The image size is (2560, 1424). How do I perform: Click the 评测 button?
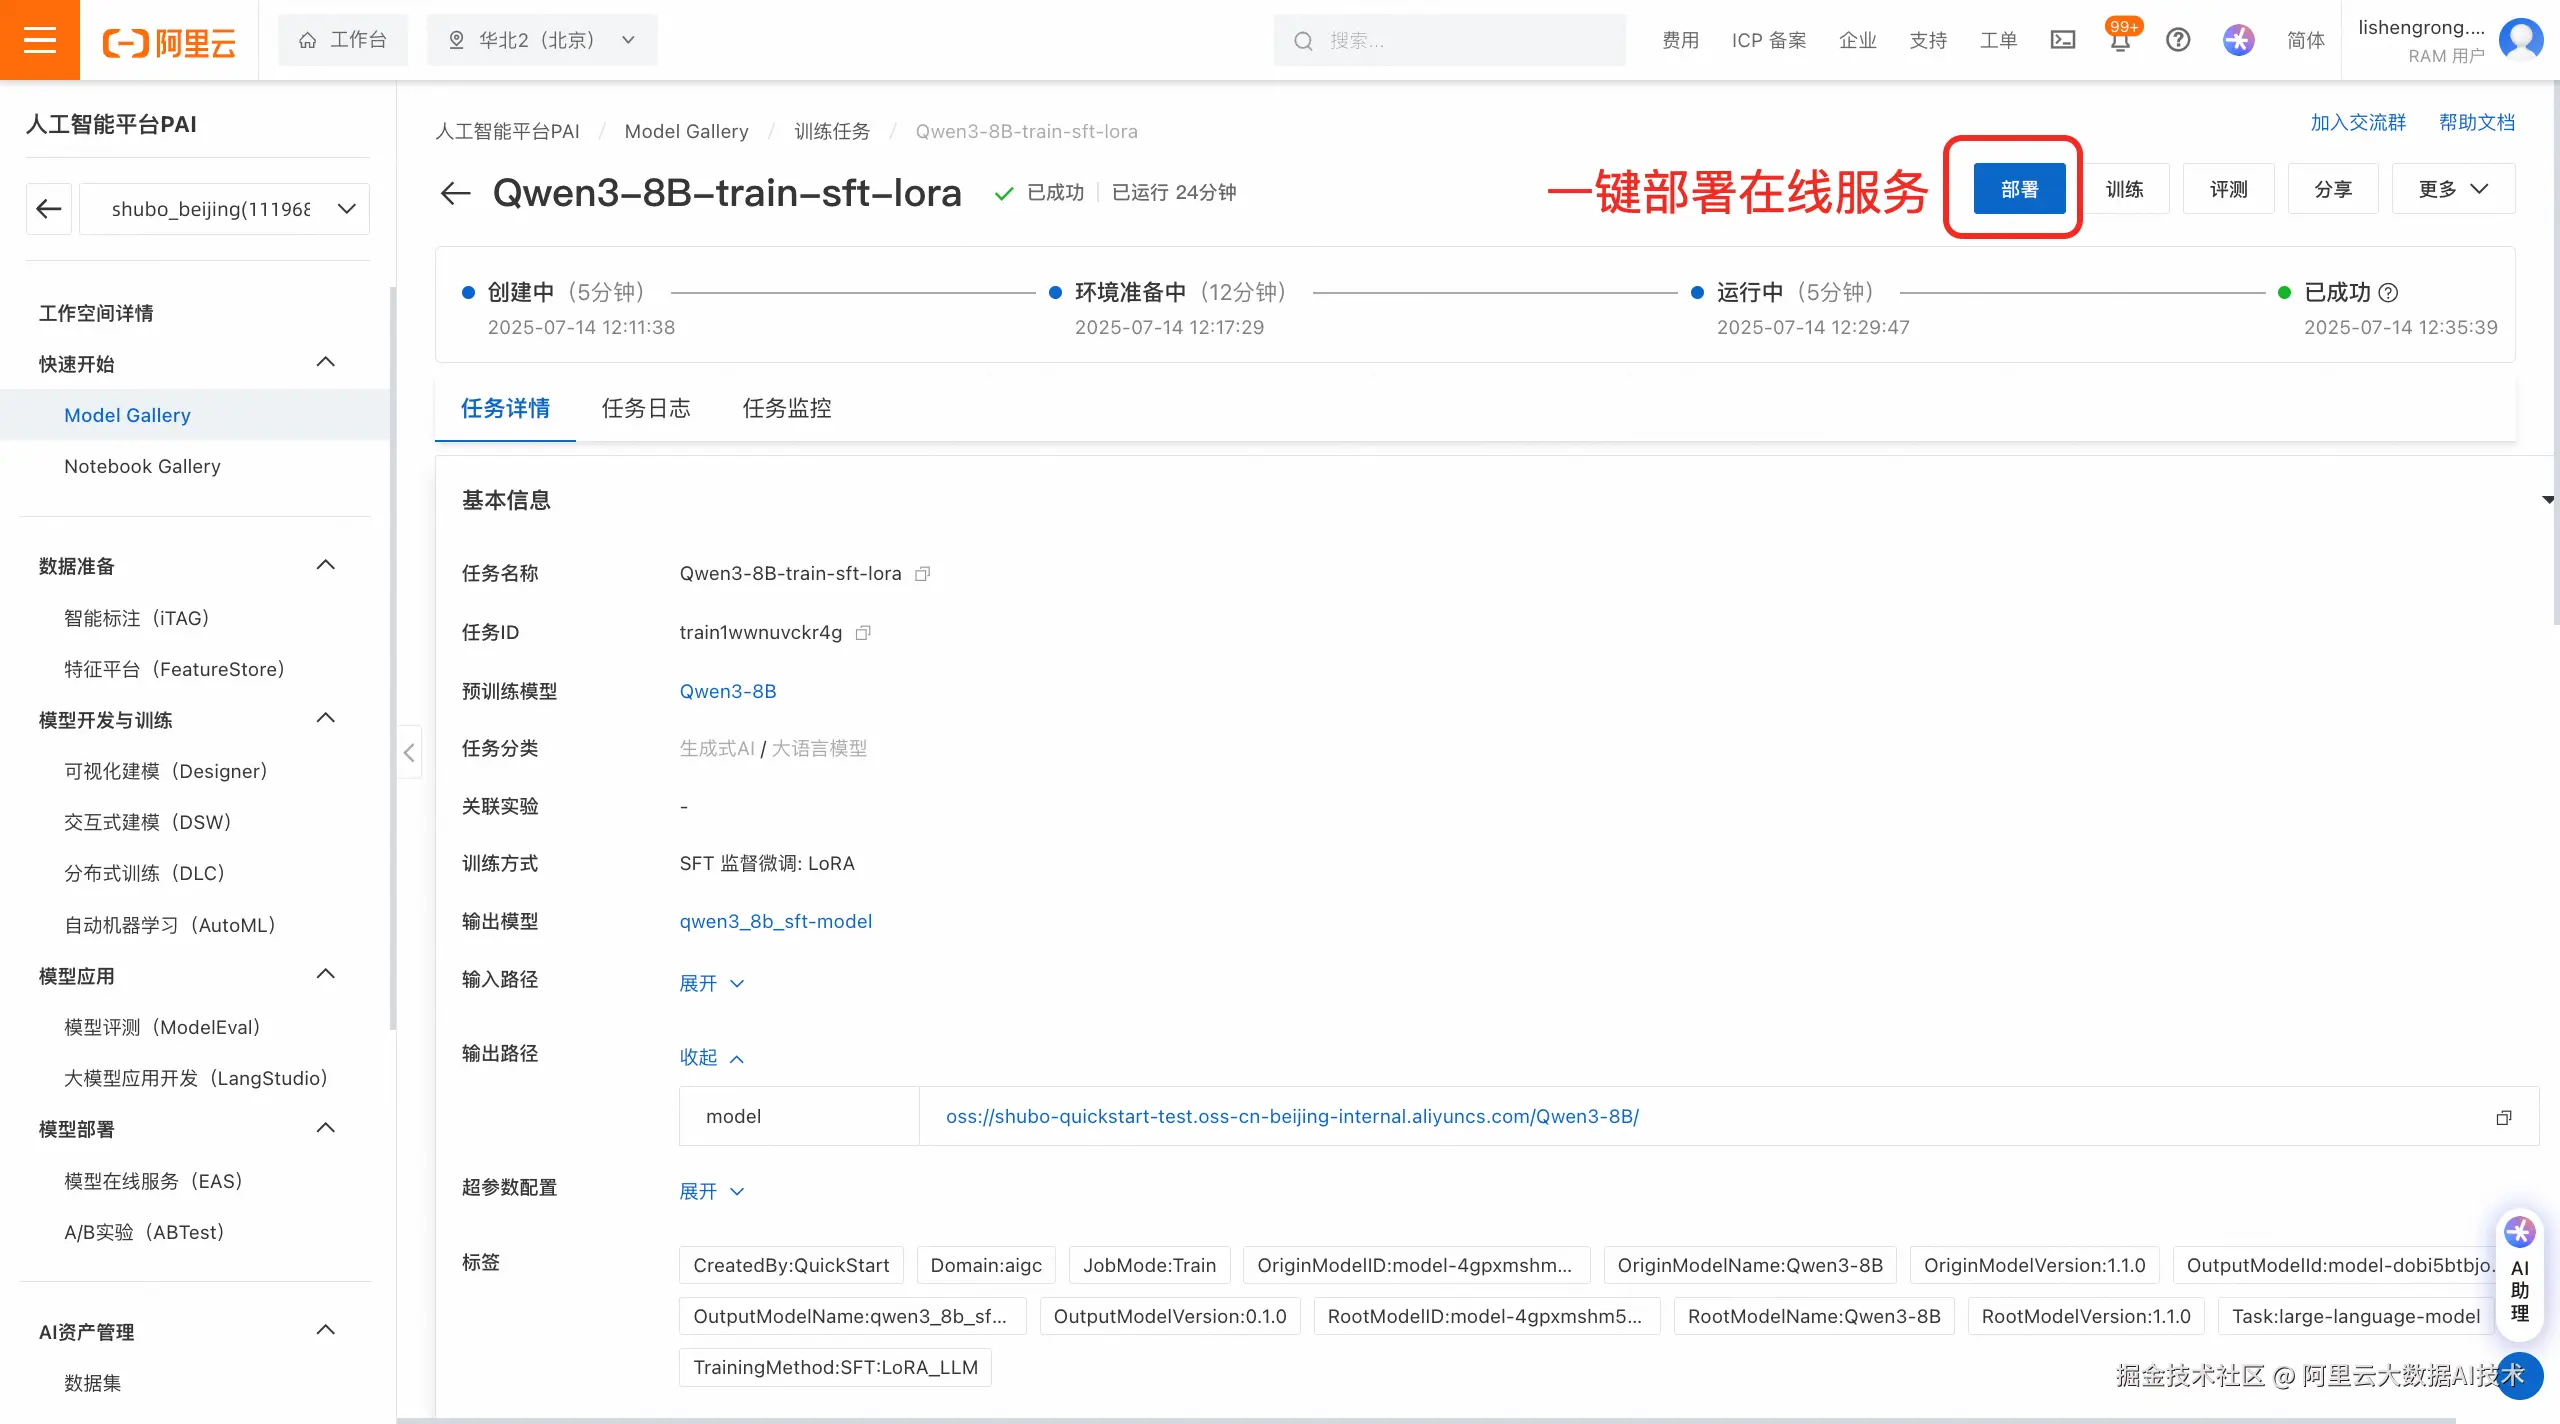coord(2228,189)
